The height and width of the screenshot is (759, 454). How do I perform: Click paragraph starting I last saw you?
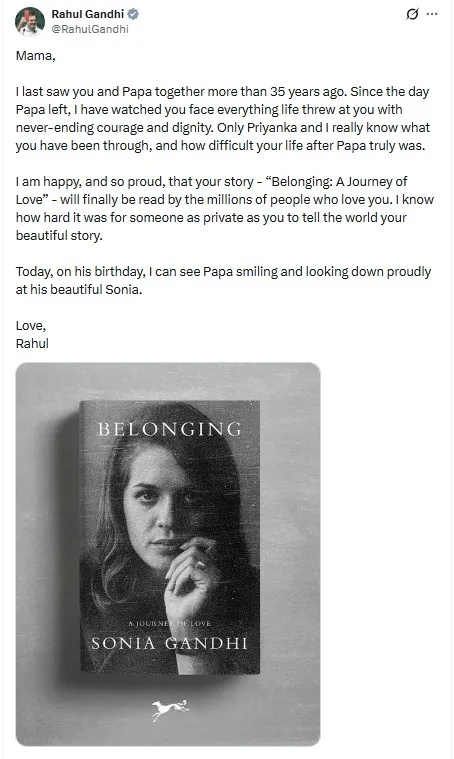223,119
